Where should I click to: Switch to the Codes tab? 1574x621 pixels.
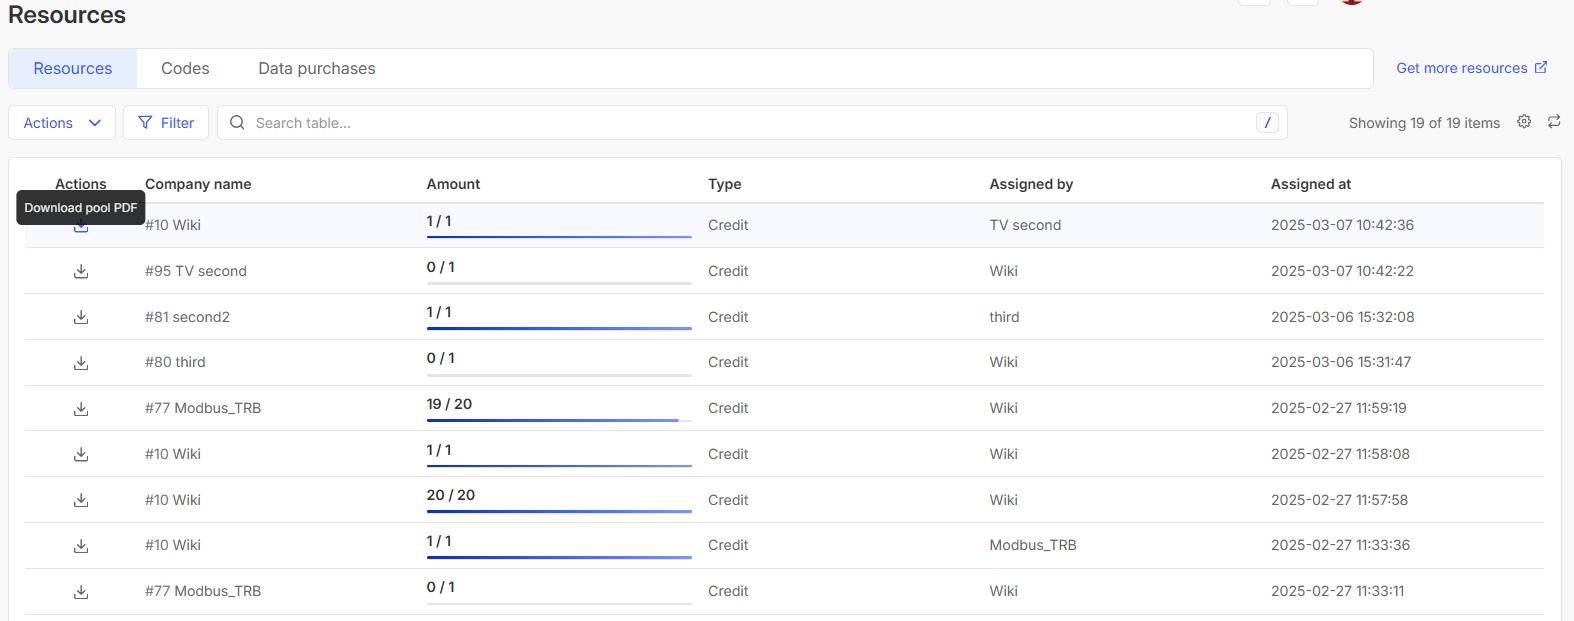(185, 69)
